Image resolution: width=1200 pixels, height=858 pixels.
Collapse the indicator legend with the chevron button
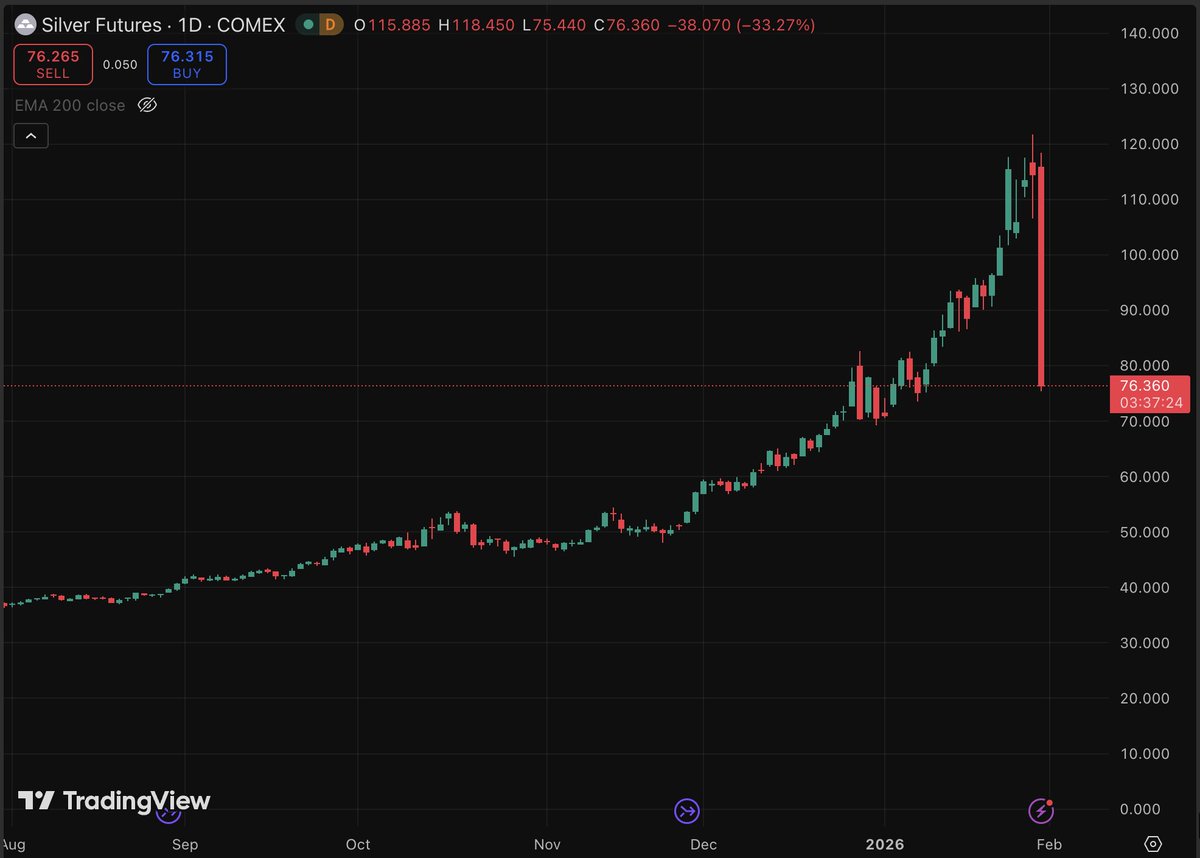pyautogui.click(x=31, y=135)
